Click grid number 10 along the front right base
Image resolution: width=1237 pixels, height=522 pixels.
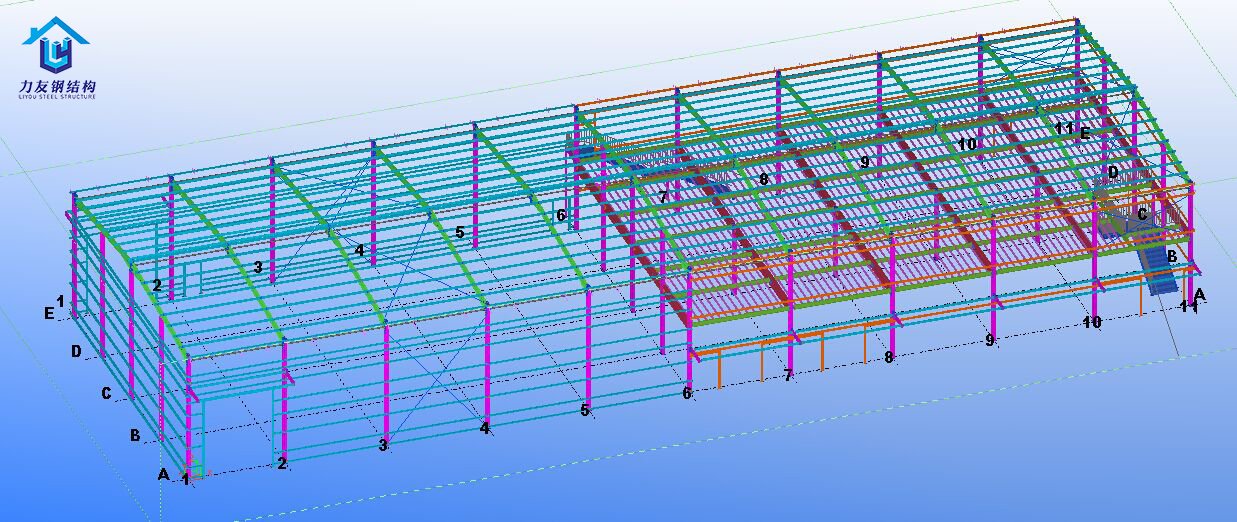click(1092, 322)
